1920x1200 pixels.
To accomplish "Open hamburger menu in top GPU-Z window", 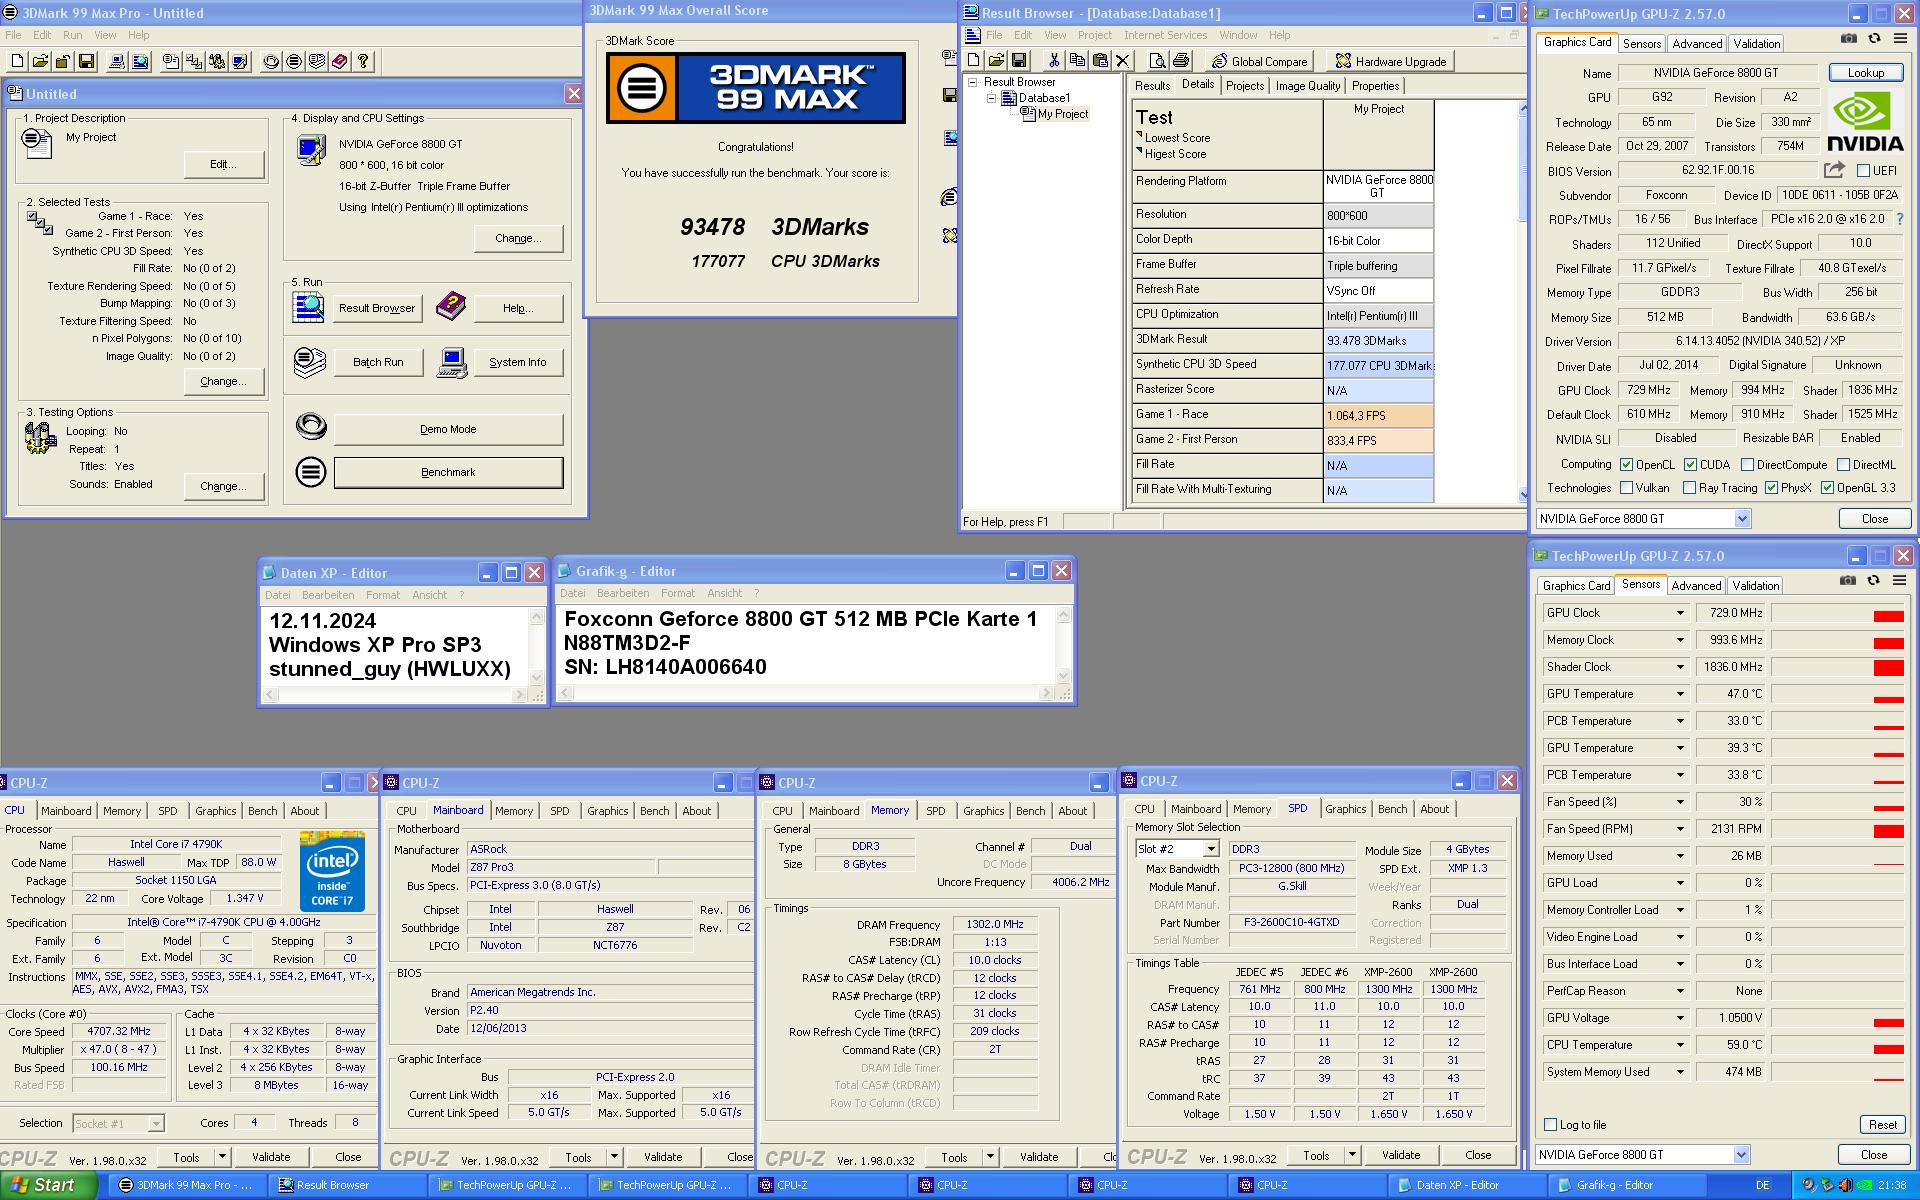I will click(x=1900, y=39).
